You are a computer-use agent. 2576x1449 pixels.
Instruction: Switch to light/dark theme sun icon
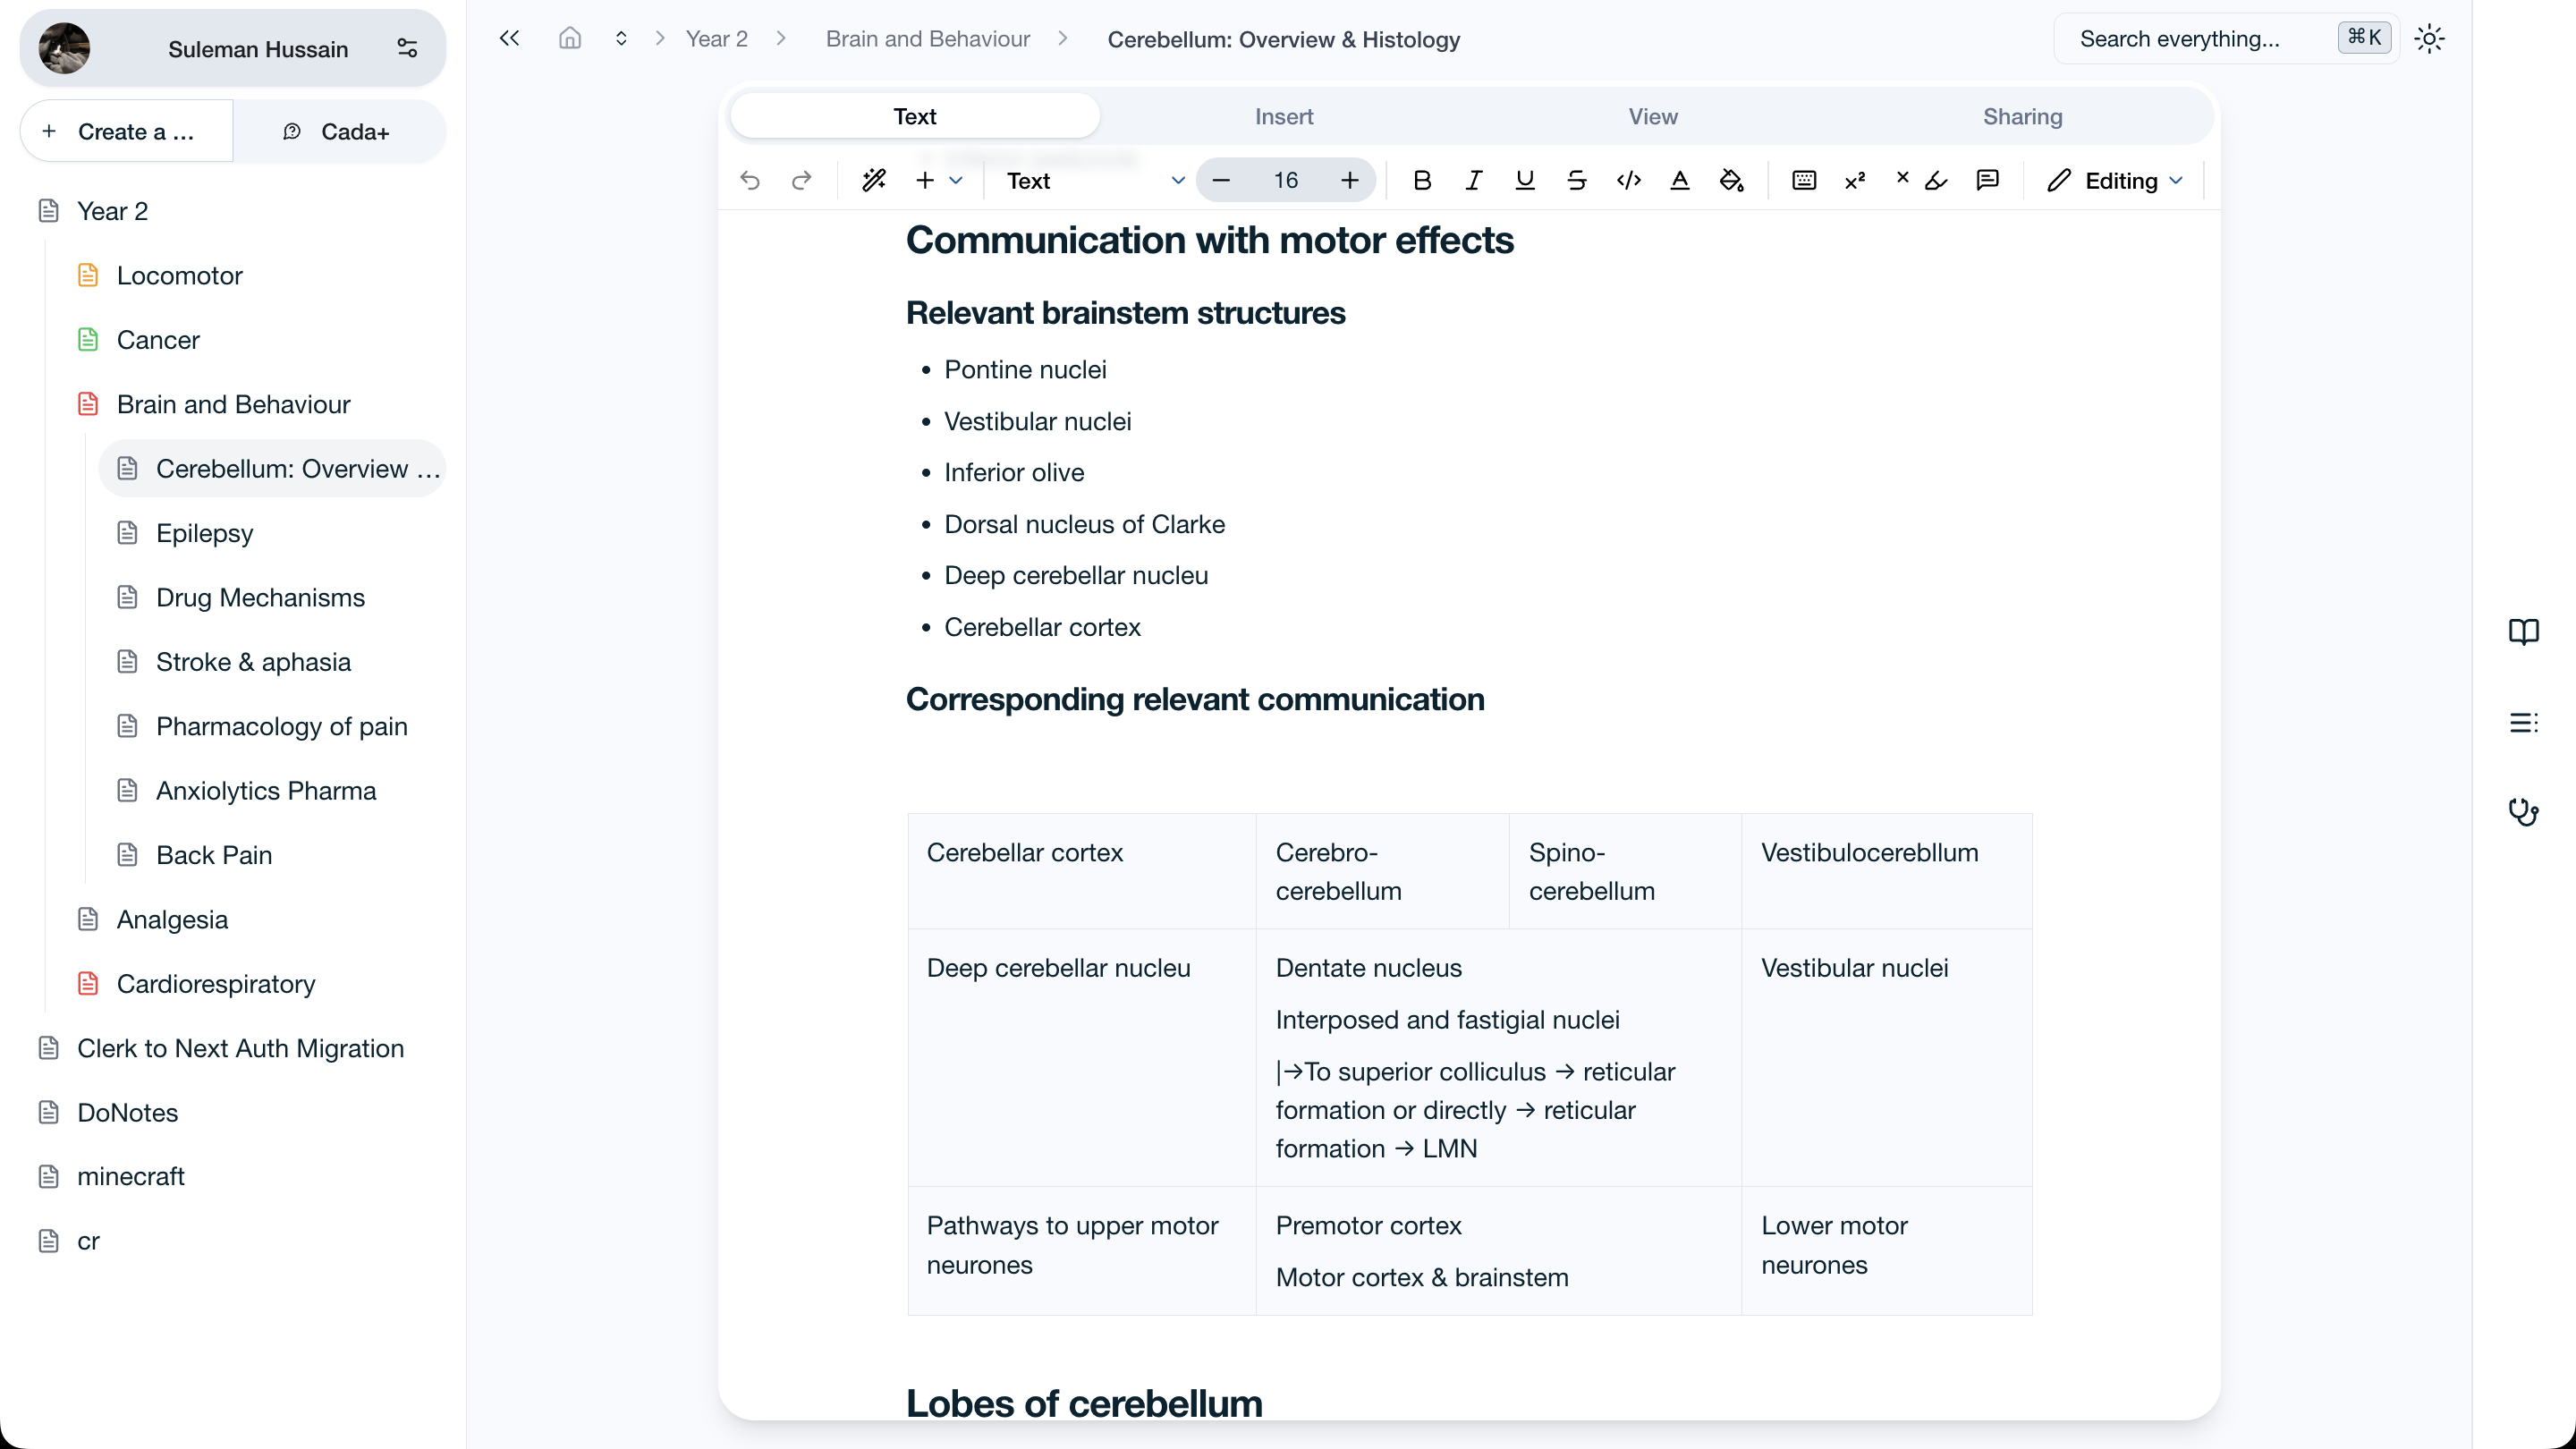click(2429, 39)
